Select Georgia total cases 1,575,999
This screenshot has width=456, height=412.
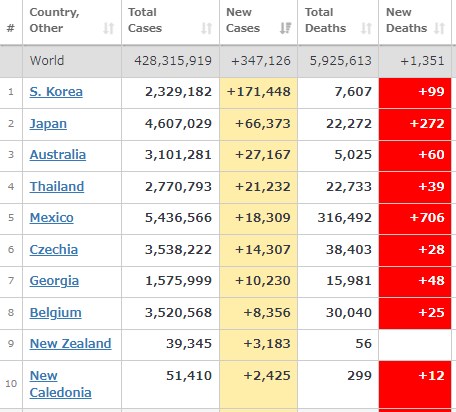coord(178,281)
